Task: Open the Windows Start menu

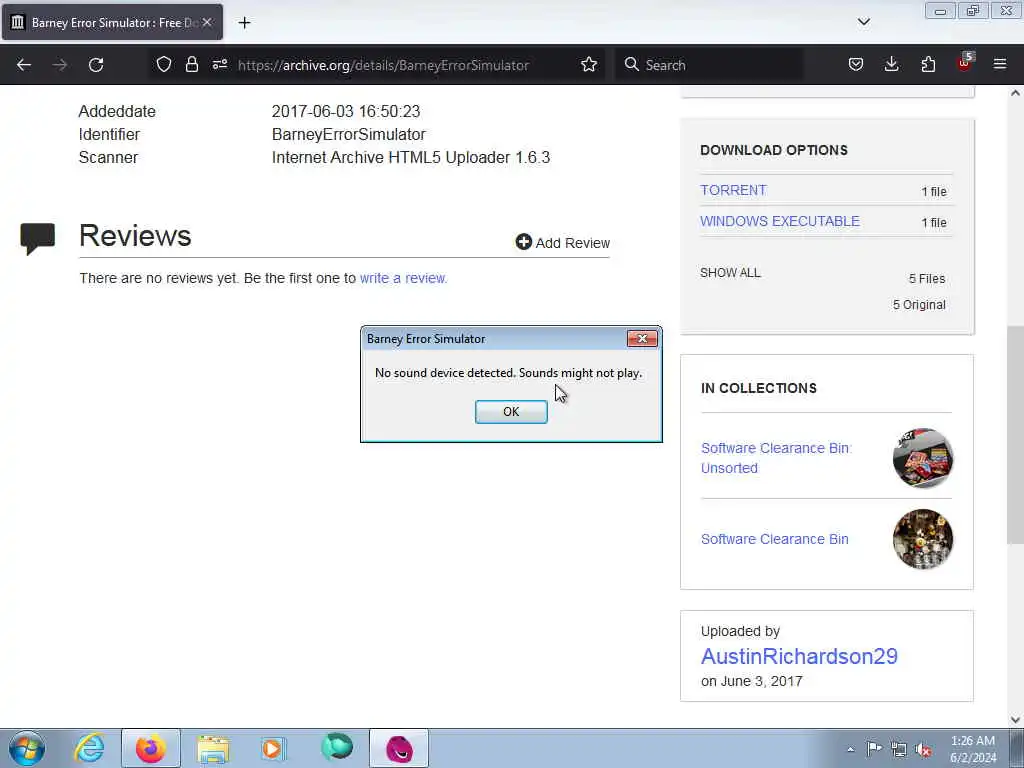Action: pos(27,748)
